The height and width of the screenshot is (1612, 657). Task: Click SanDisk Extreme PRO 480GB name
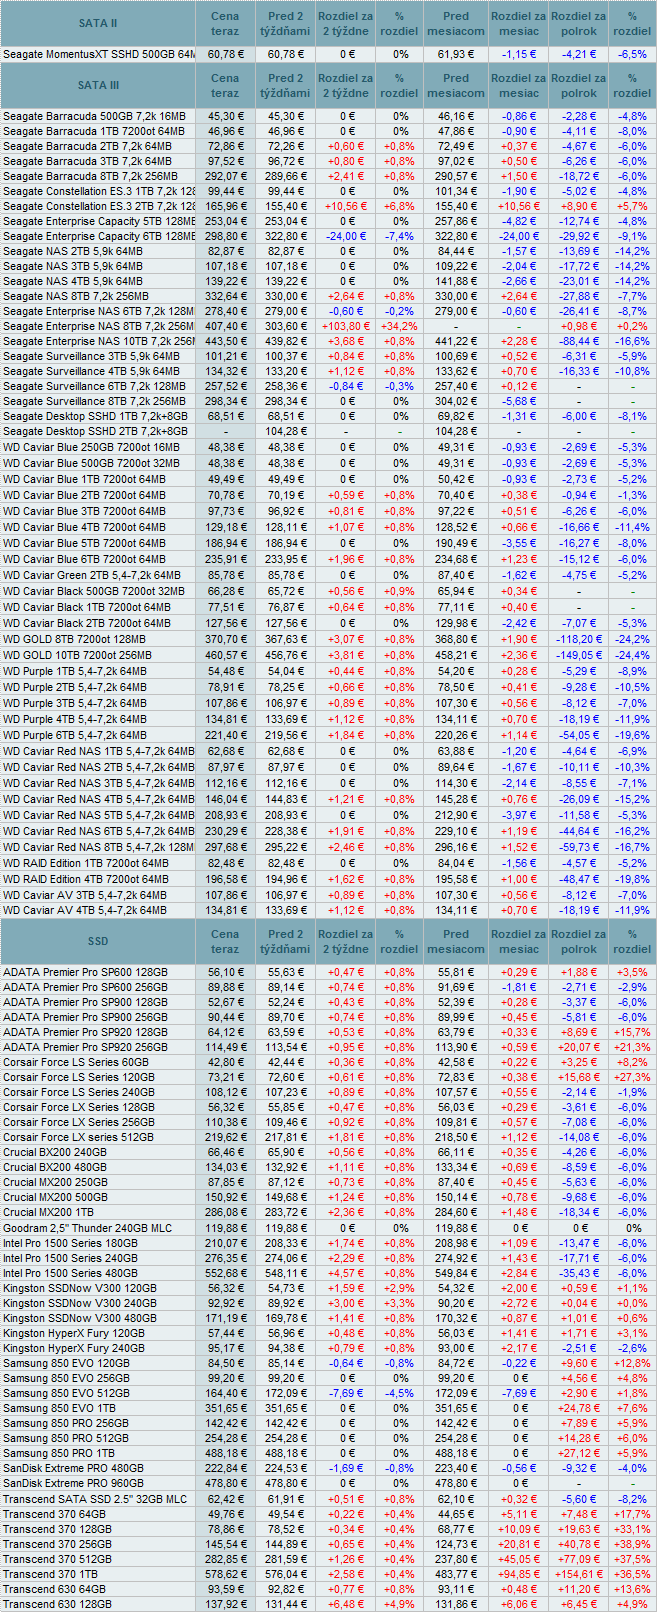click(x=73, y=1468)
